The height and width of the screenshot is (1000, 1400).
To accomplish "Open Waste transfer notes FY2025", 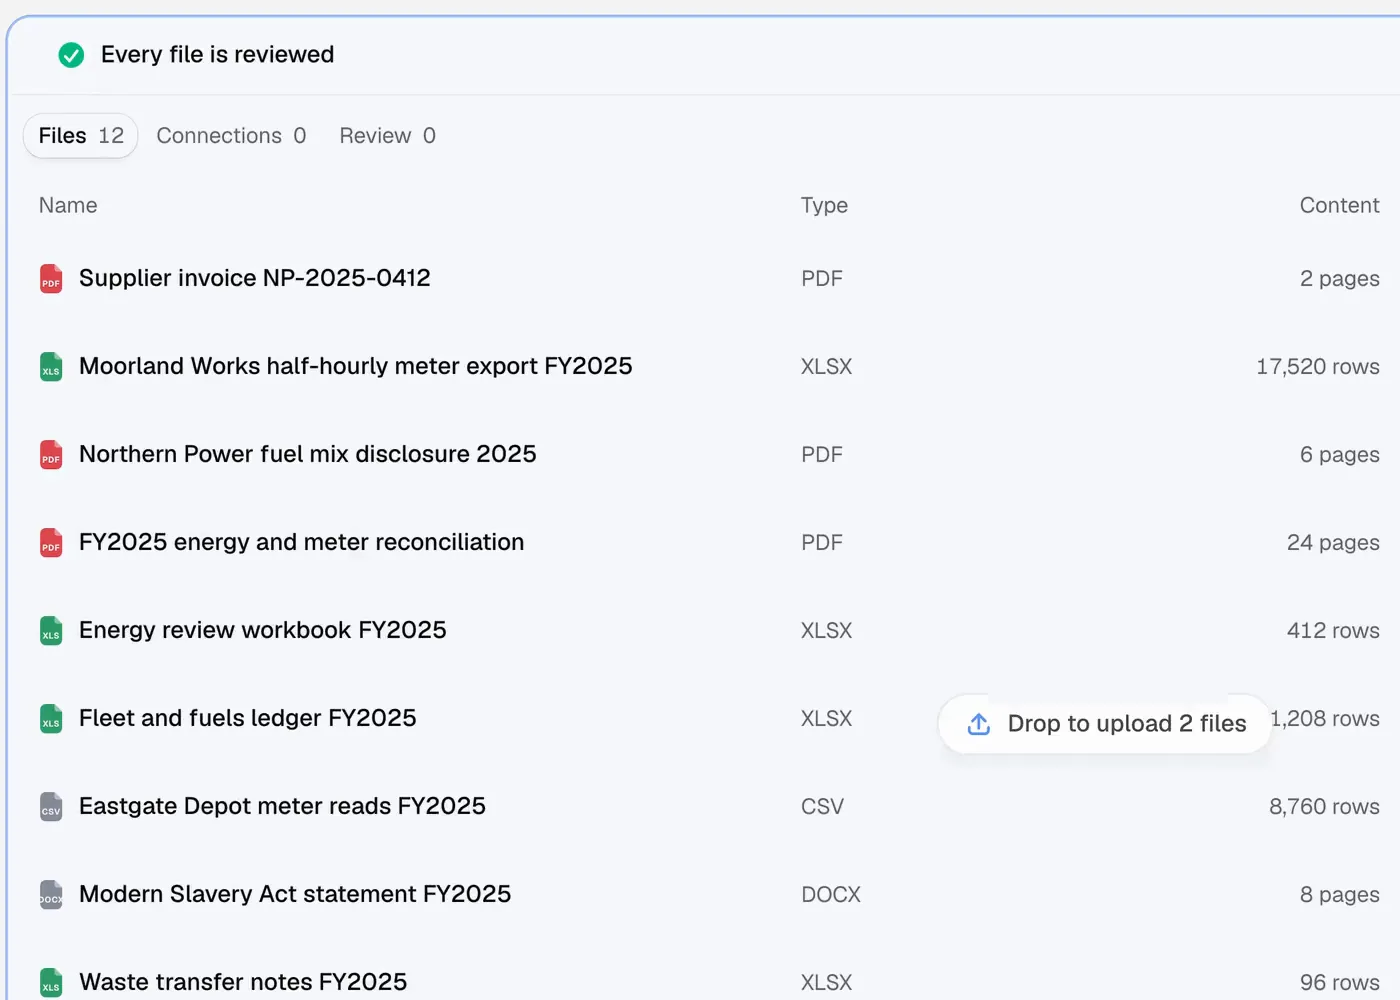I will click(x=243, y=982).
